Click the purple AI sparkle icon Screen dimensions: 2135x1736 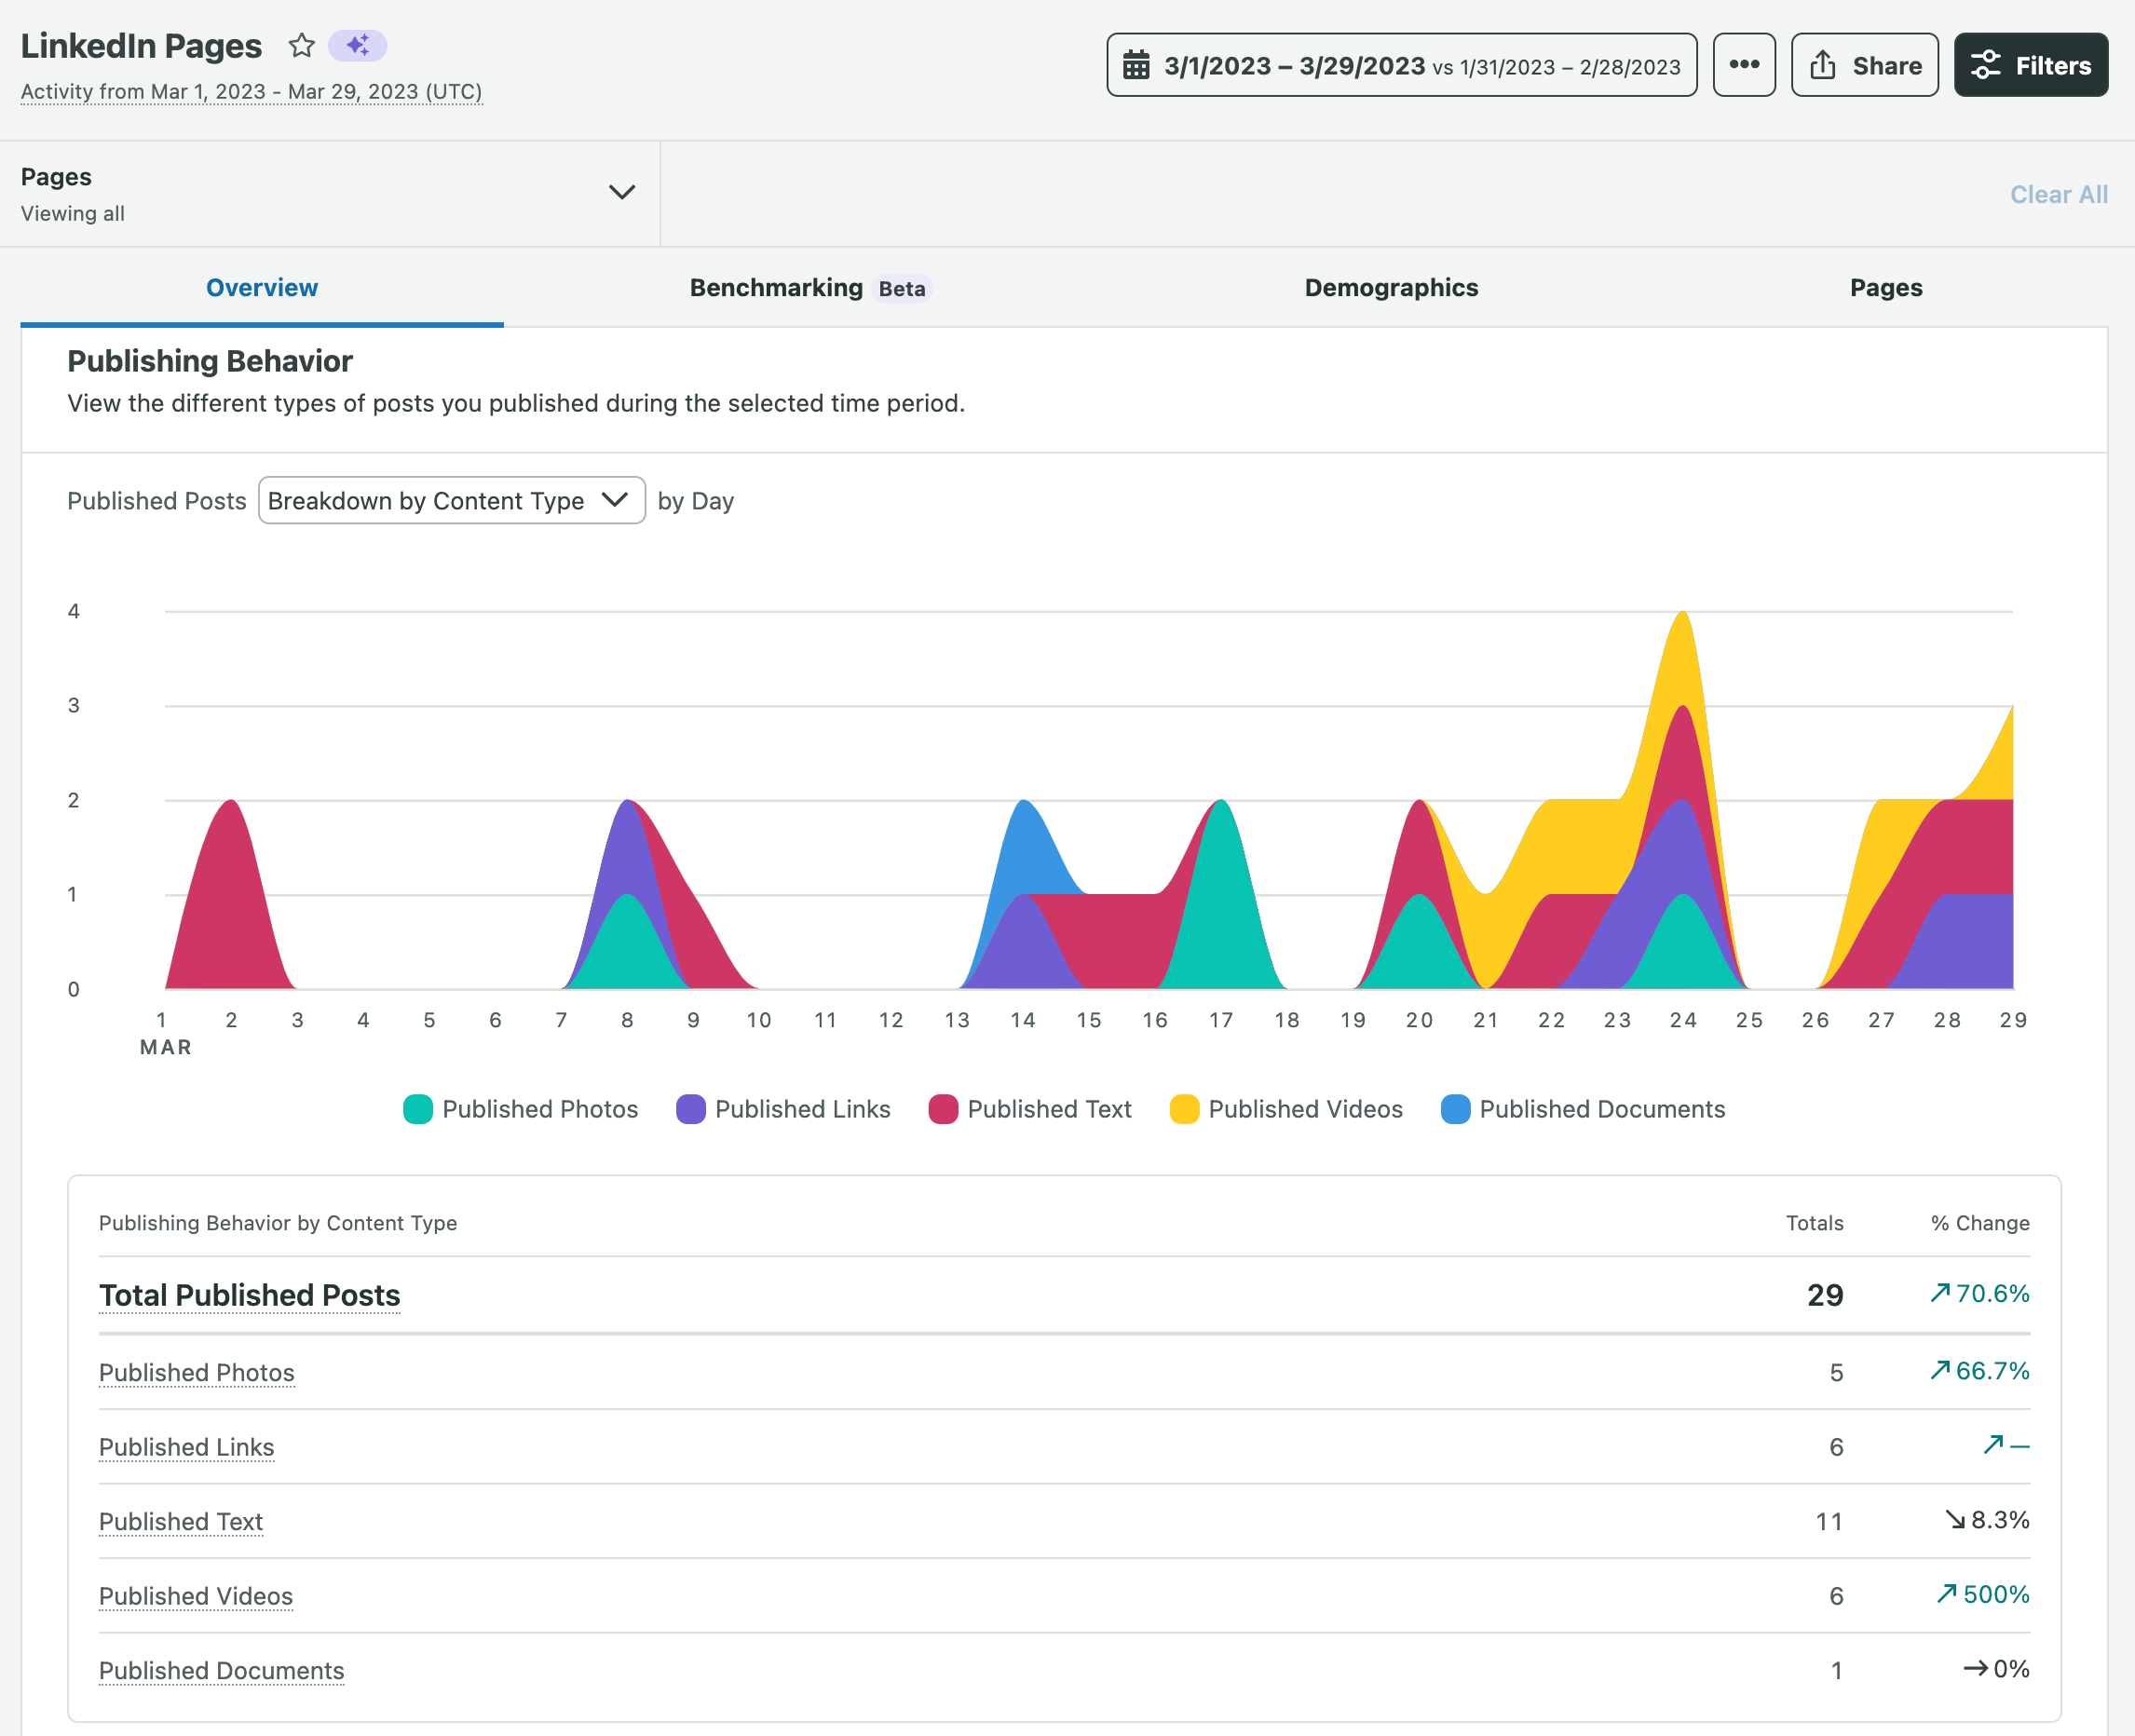pyautogui.click(x=357, y=45)
